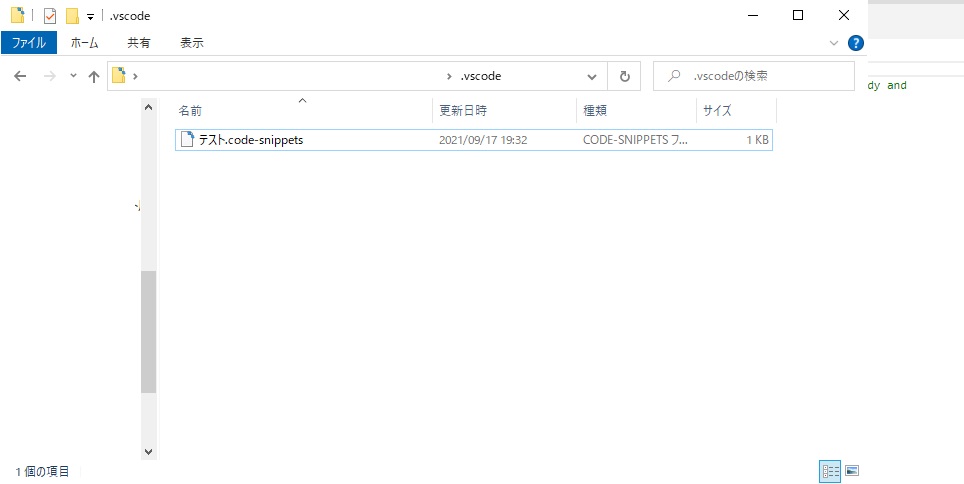Click the CODE-SNIPPETS type cell
Image resolution: width=964 pixels, height=484 pixels.
(636, 140)
